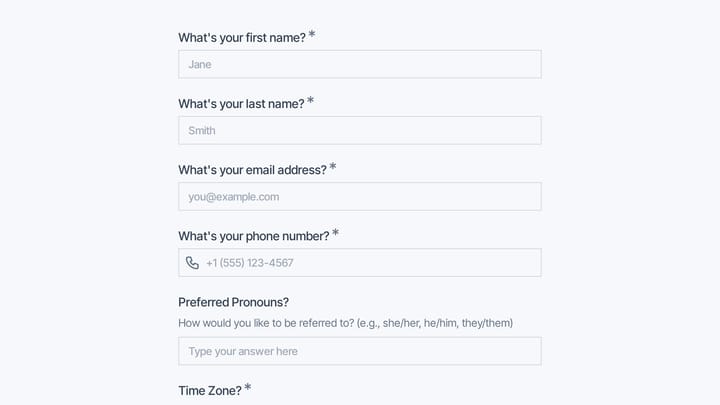720x405 pixels.
Task: Click the "What's your first name?" label
Action: coord(242,38)
